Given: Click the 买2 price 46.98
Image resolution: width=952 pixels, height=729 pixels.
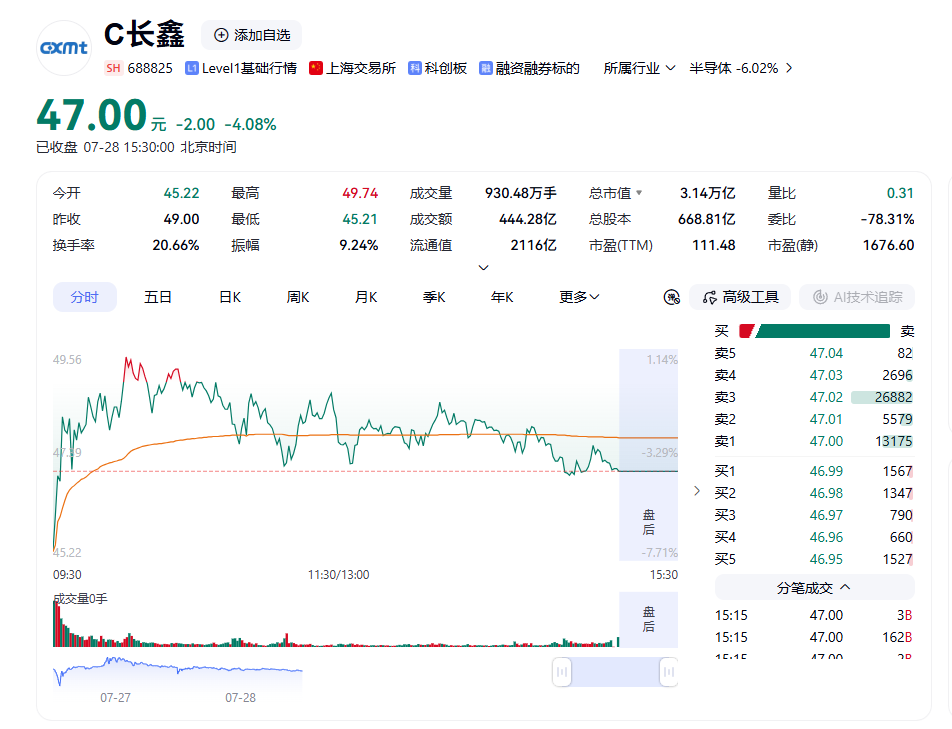Looking at the screenshot, I should (x=826, y=493).
